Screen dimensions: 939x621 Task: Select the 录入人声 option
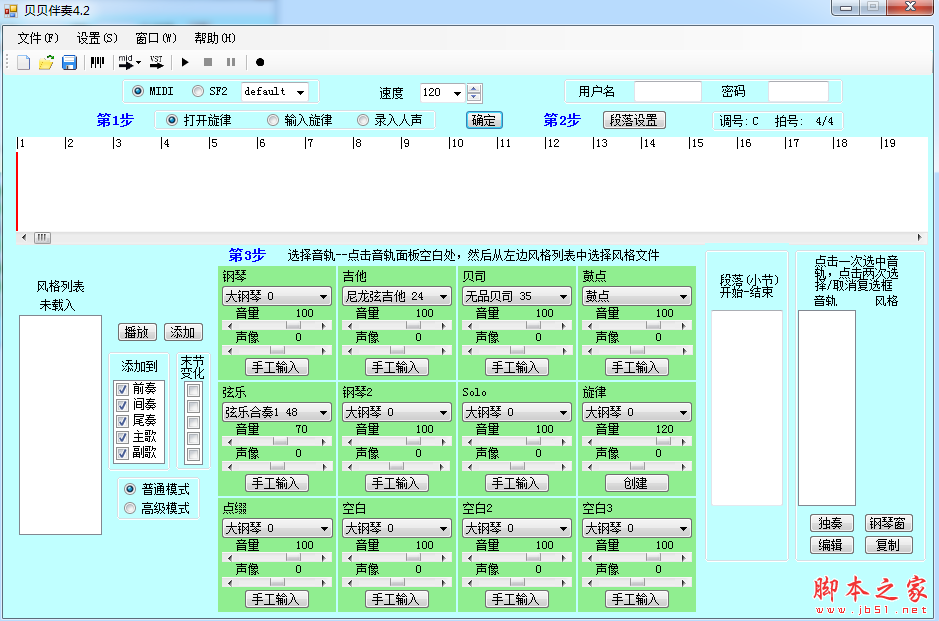point(363,119)
